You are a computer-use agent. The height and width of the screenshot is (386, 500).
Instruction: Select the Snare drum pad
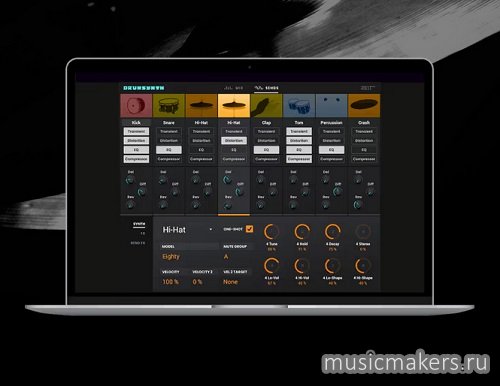(x=169, y=106)
